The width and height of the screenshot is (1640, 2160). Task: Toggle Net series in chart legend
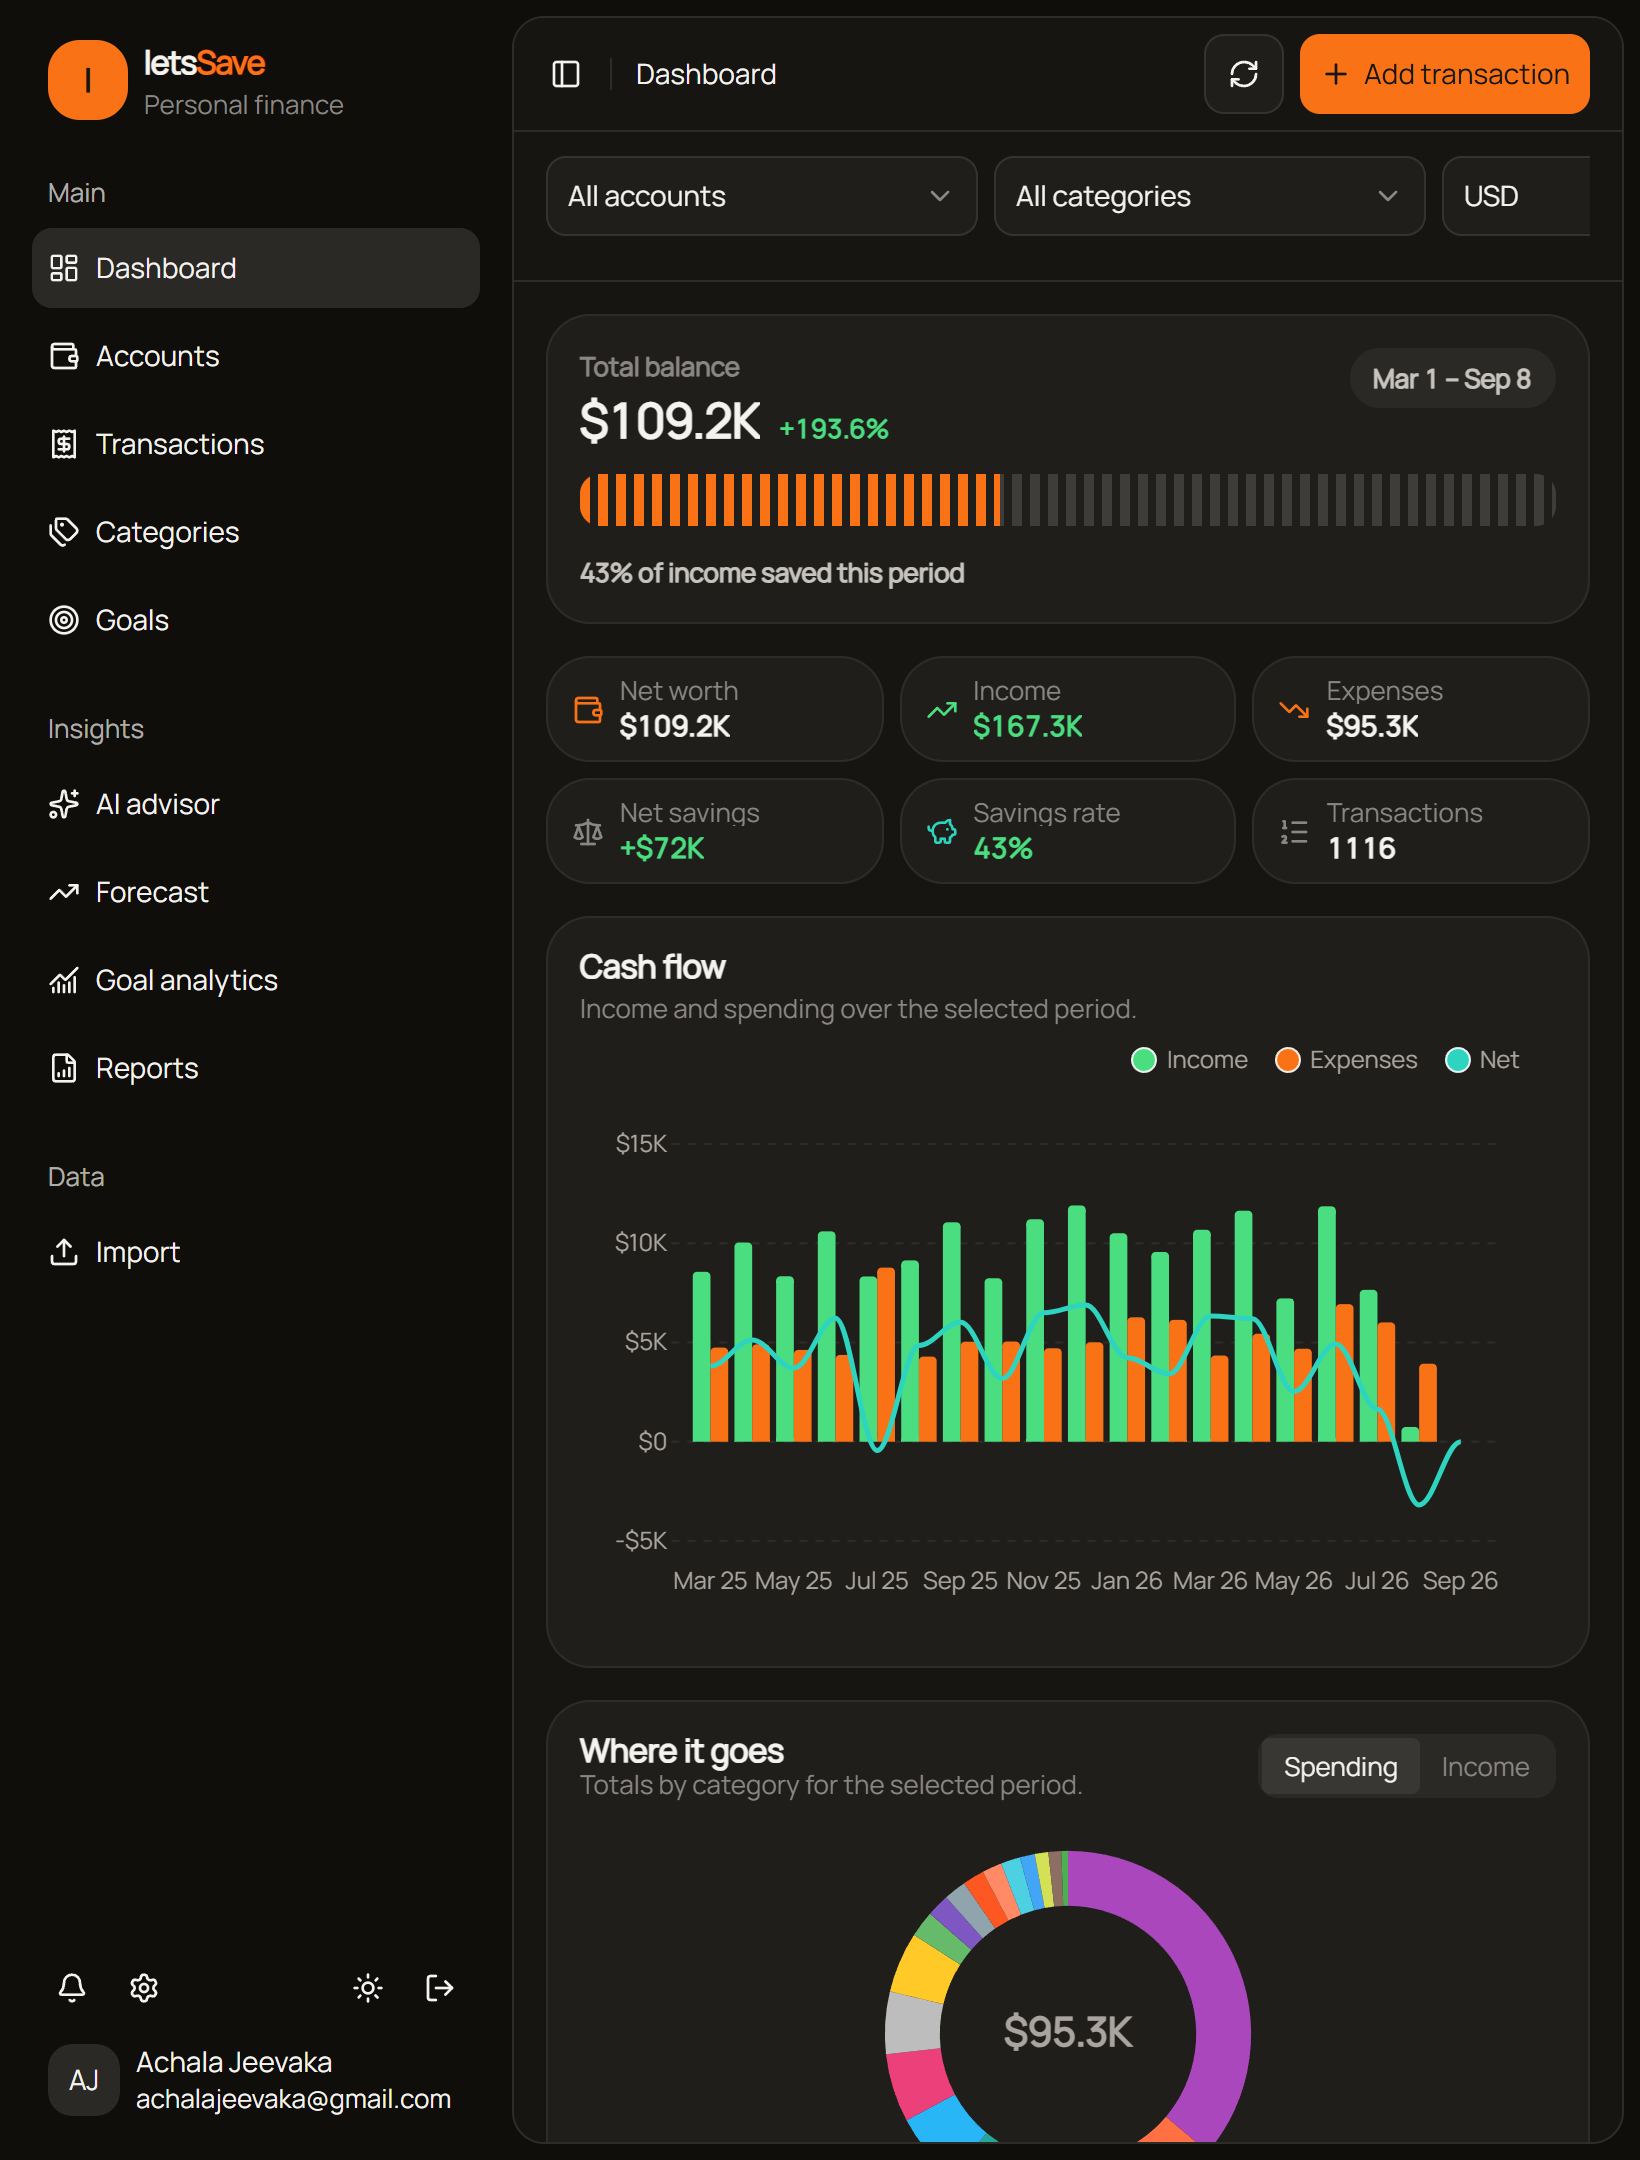pos(1482,1059)
